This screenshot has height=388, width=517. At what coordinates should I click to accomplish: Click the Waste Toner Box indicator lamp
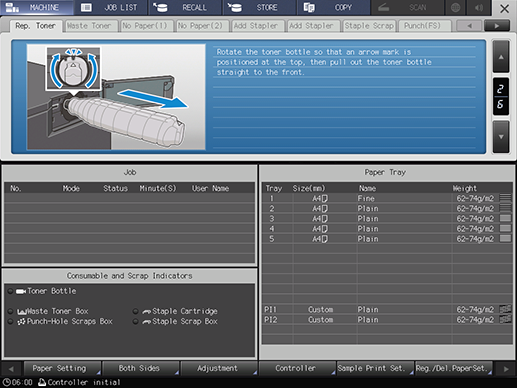click(x=10, y=311)
